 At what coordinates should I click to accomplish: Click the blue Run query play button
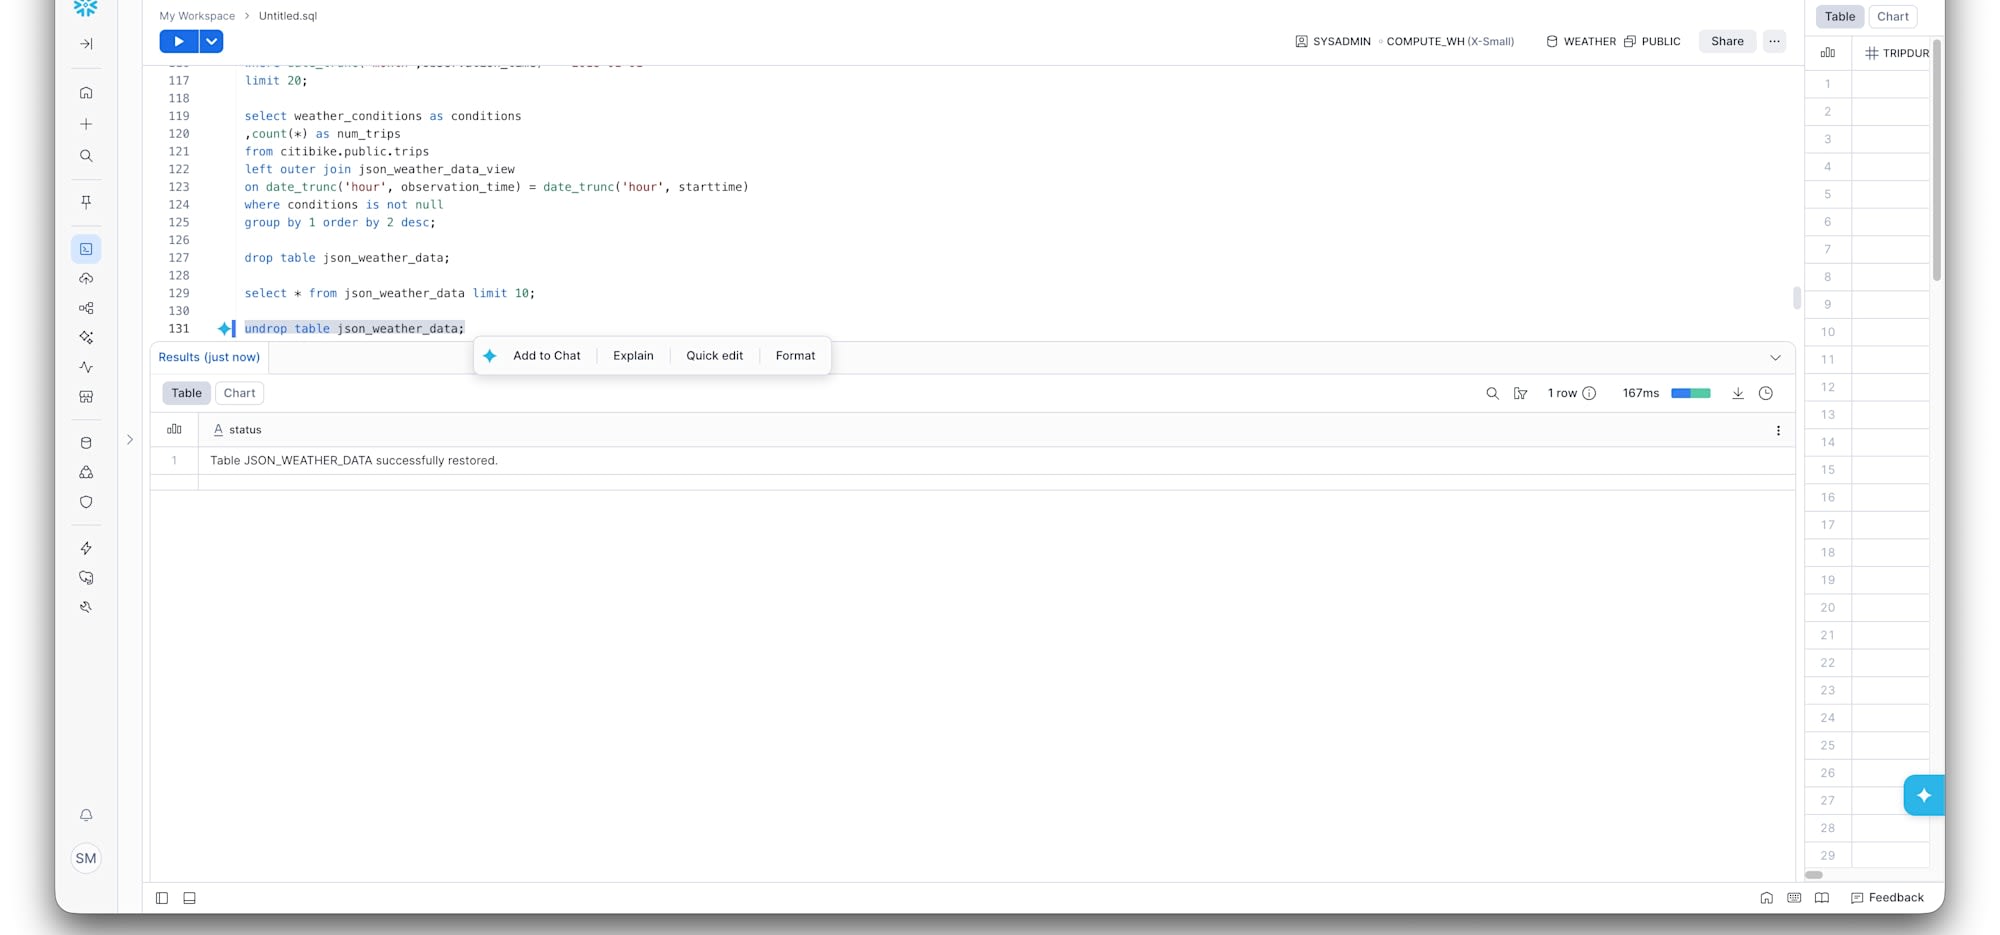pos(178,41)
